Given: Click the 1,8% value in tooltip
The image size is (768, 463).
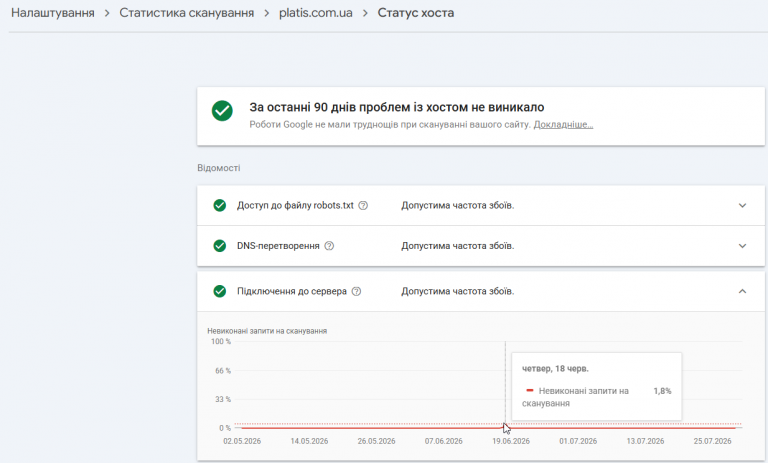Looking at the screenshot, I should (x=662, y=391).
